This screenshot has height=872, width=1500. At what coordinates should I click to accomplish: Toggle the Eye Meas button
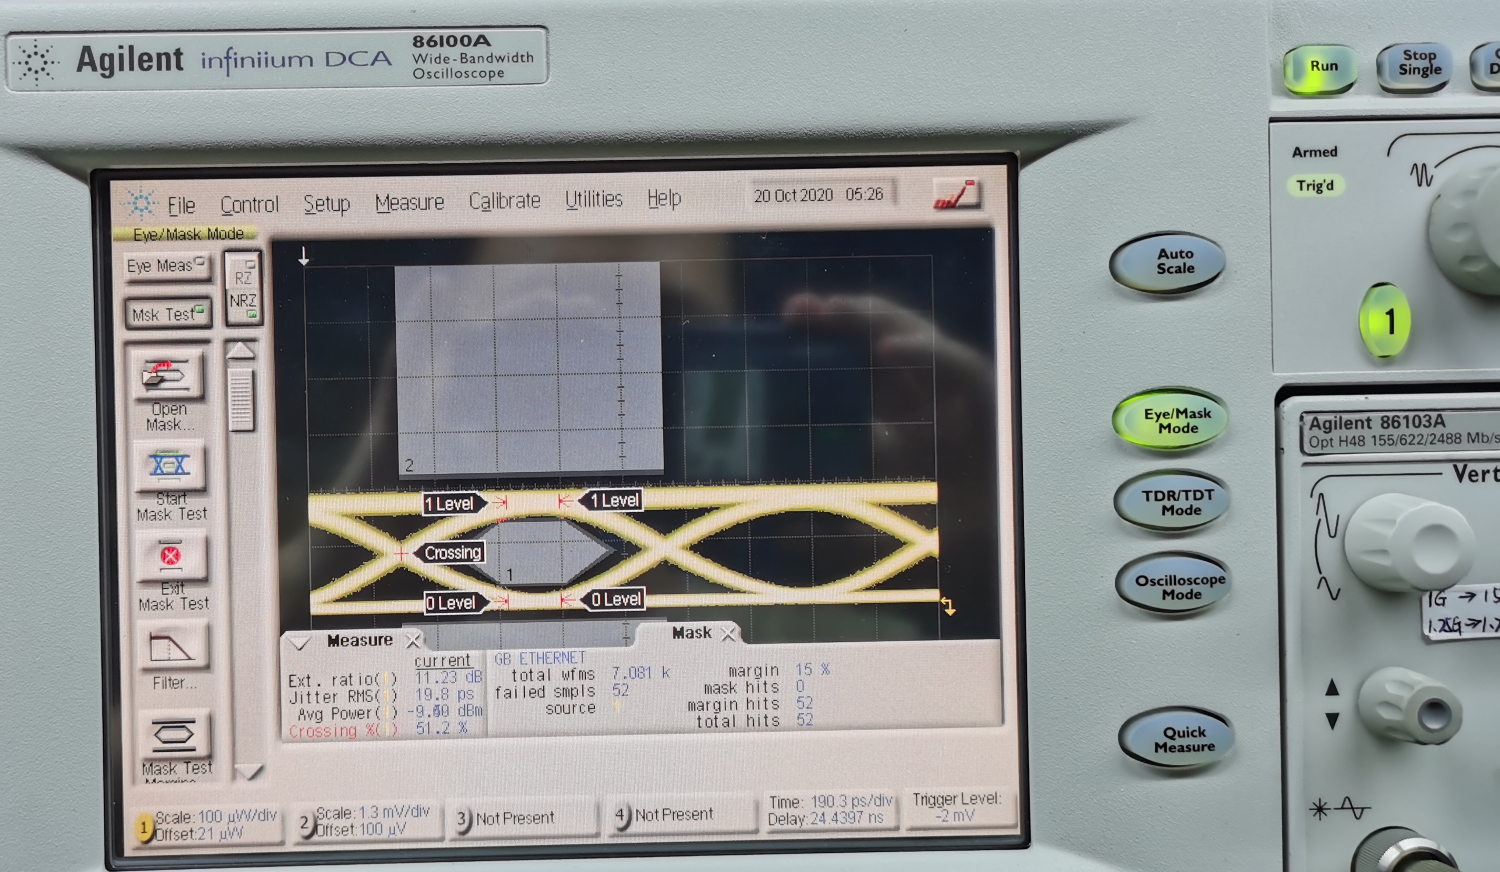(x=166, y=266)
